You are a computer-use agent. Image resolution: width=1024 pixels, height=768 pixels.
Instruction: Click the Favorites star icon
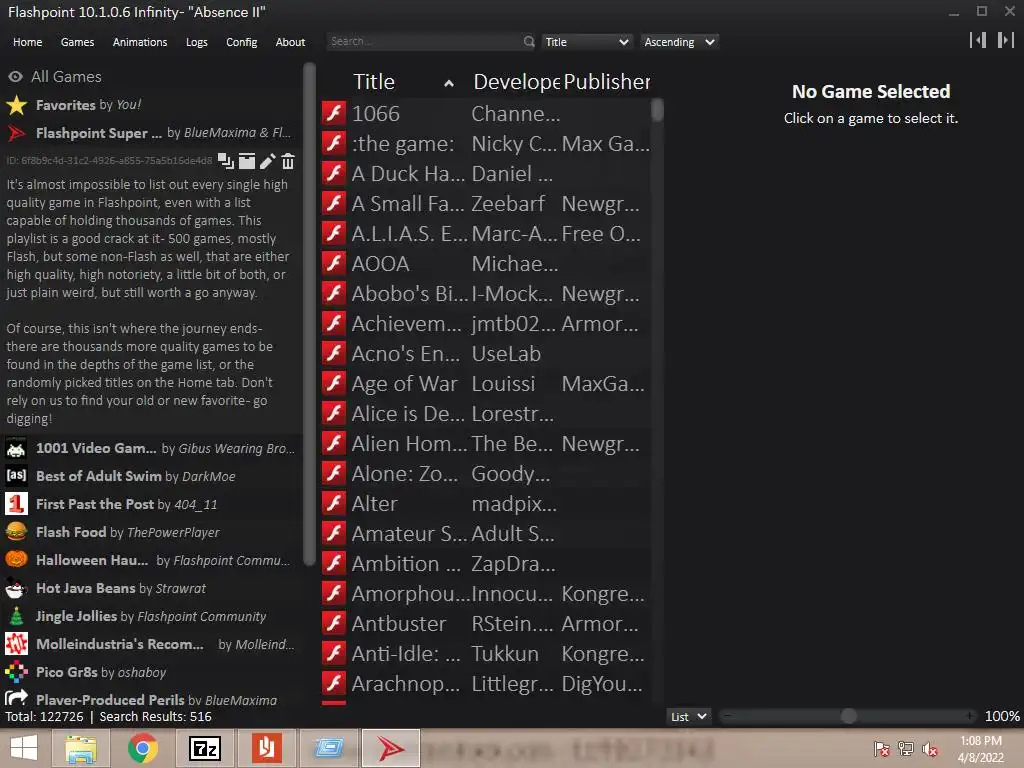pos(16,104)
